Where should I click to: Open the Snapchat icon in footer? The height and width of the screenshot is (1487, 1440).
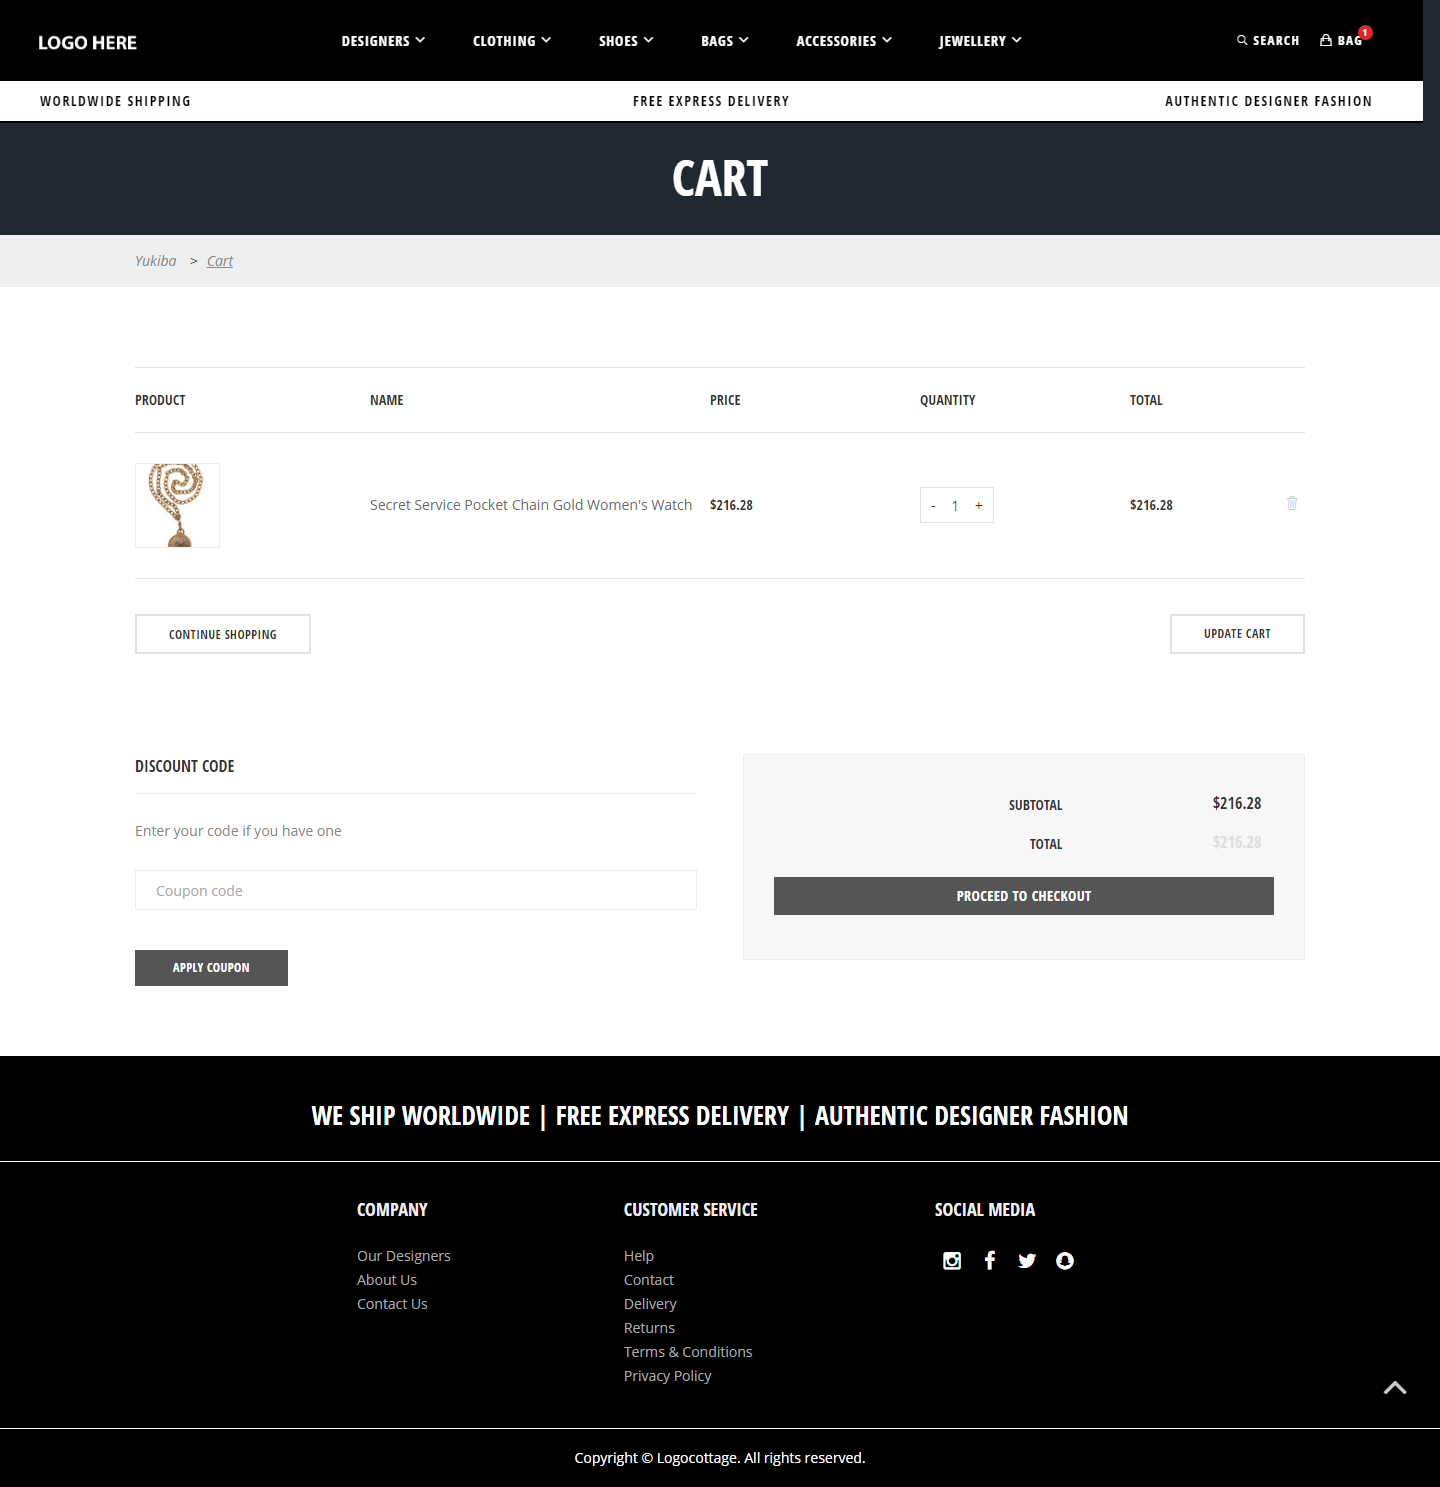click(1065, 1261)
